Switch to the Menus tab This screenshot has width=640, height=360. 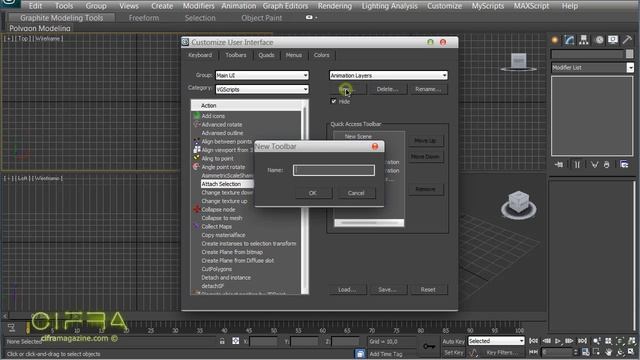[x=293, y=55]
